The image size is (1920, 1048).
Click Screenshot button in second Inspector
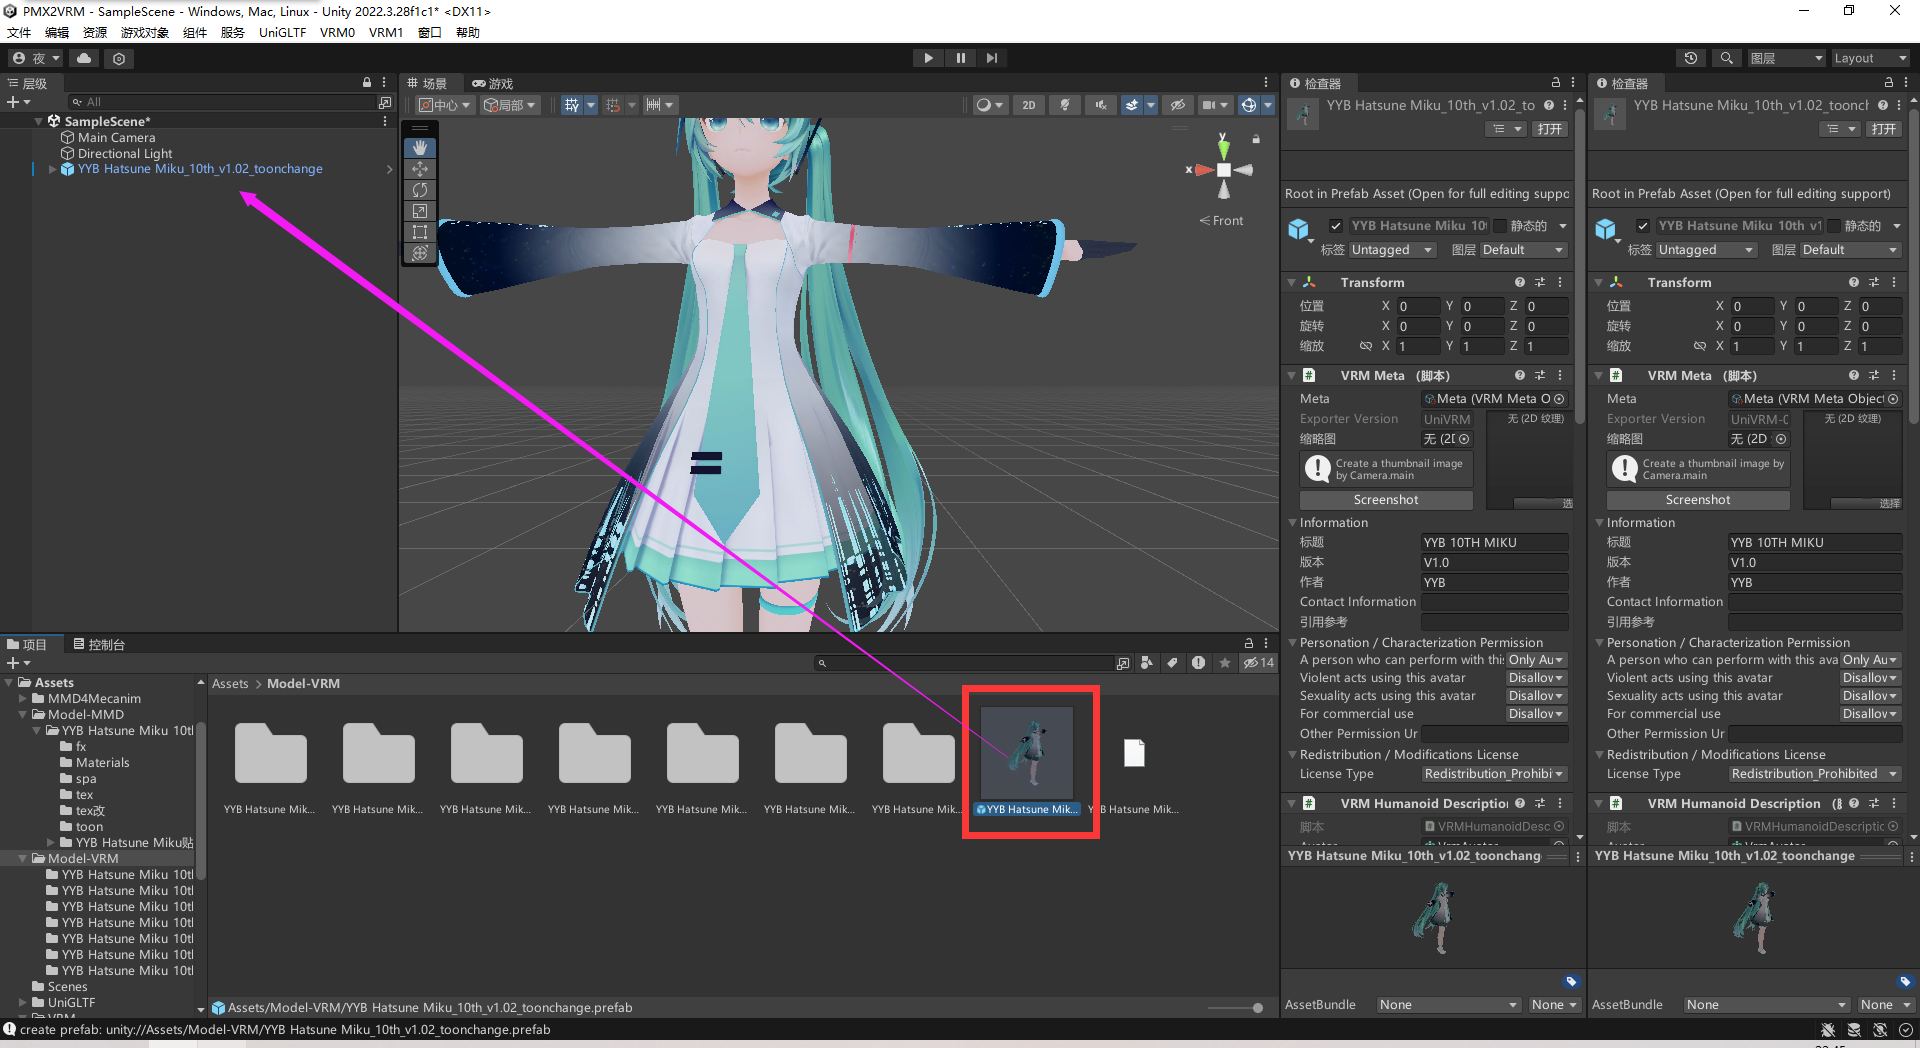click(1697, 499)
